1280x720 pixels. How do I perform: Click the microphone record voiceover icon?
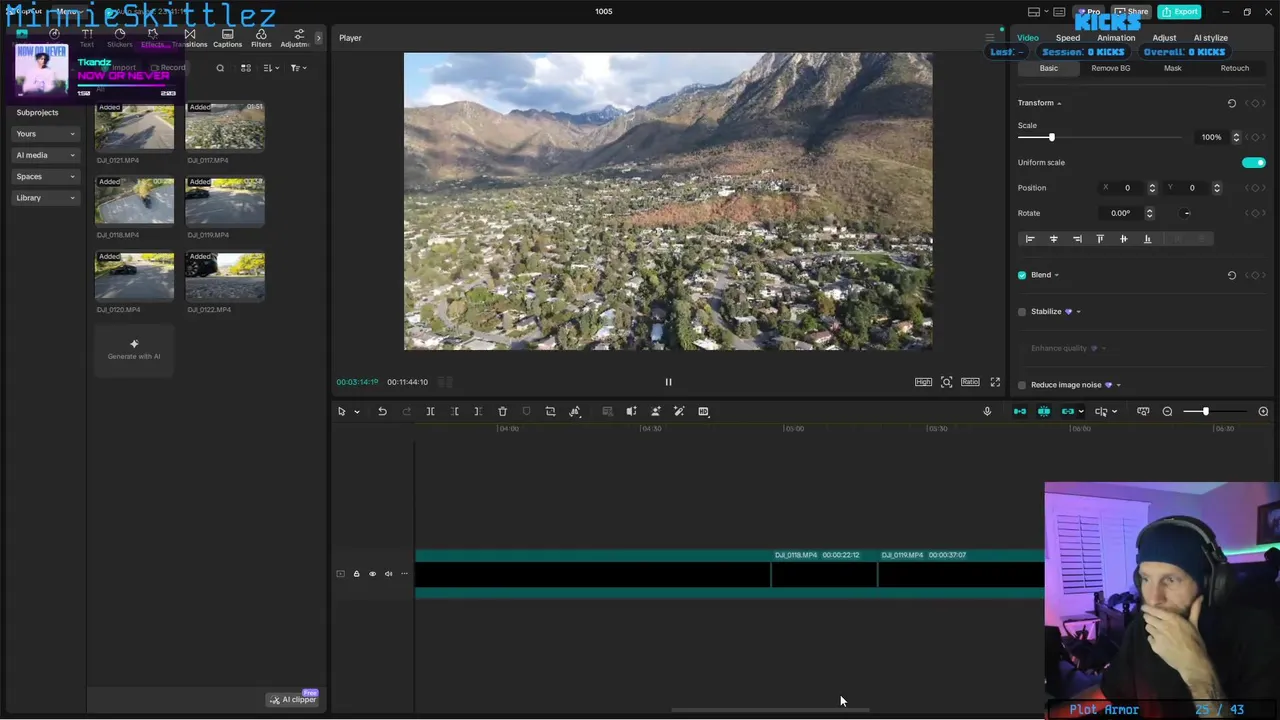[x=987, y=411]
